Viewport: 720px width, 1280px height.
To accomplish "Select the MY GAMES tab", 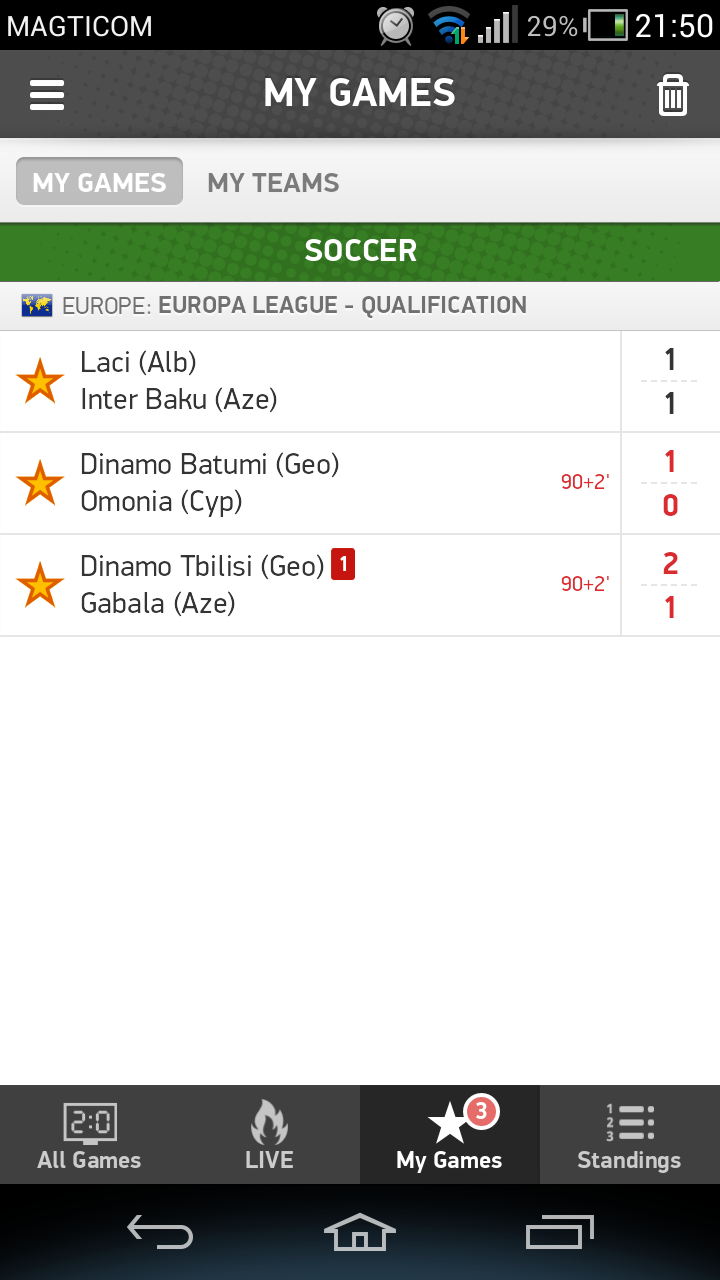I will point(99,182).
